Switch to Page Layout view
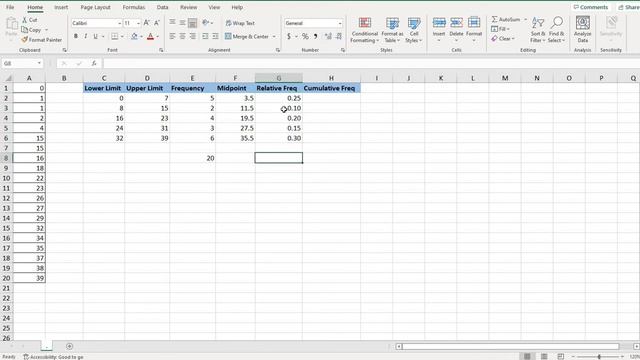The width and height of the screenshot is (640, 360). (544, 356)
